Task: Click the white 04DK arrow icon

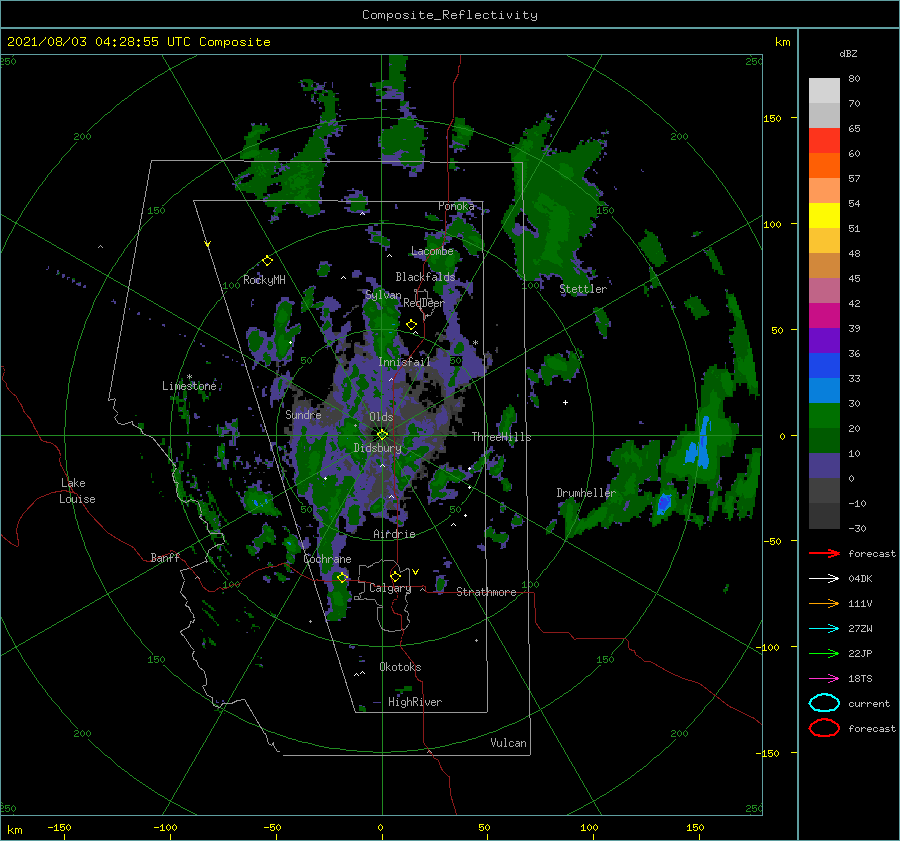Action: coord(824,579)
